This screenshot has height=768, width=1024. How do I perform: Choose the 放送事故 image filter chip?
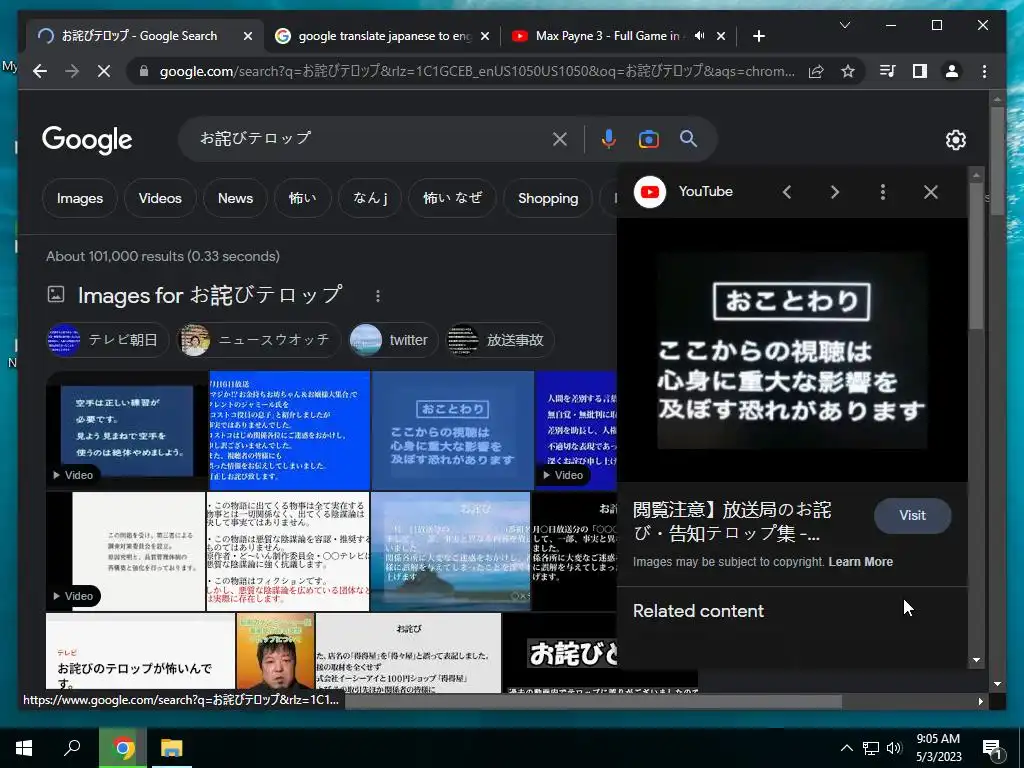tap(500, 340)
